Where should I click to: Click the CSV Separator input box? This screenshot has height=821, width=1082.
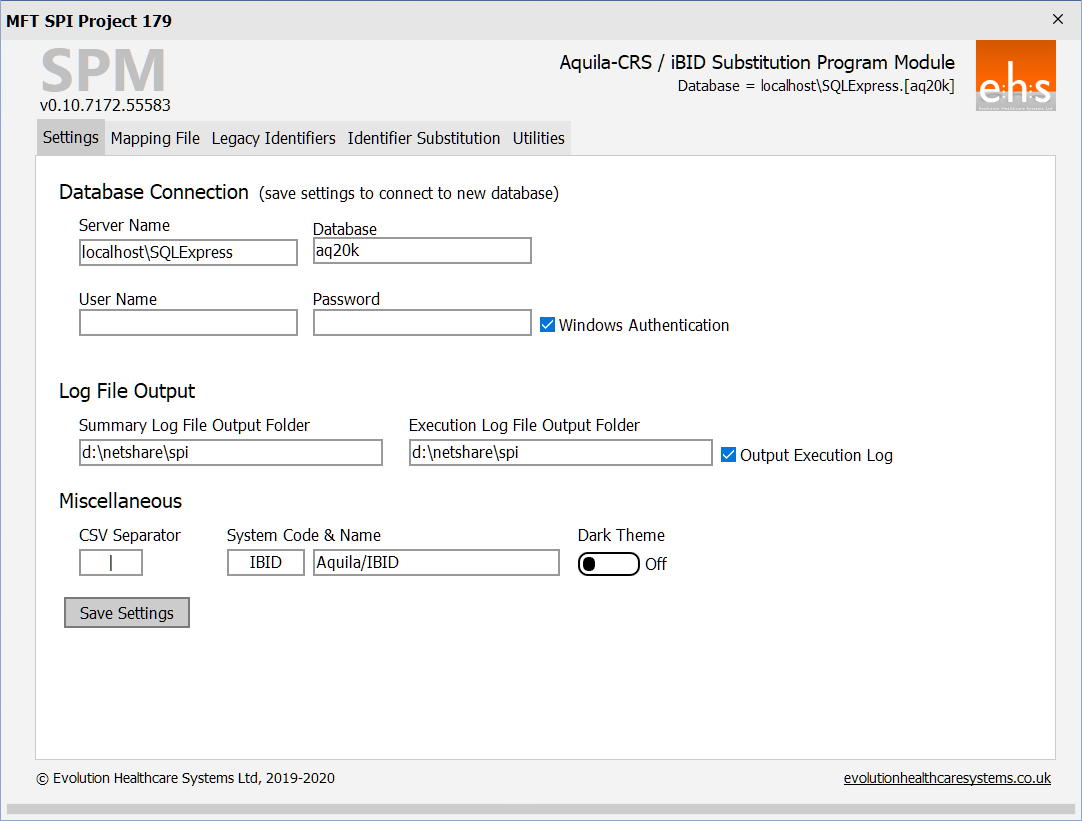click(x=111, y=563)
